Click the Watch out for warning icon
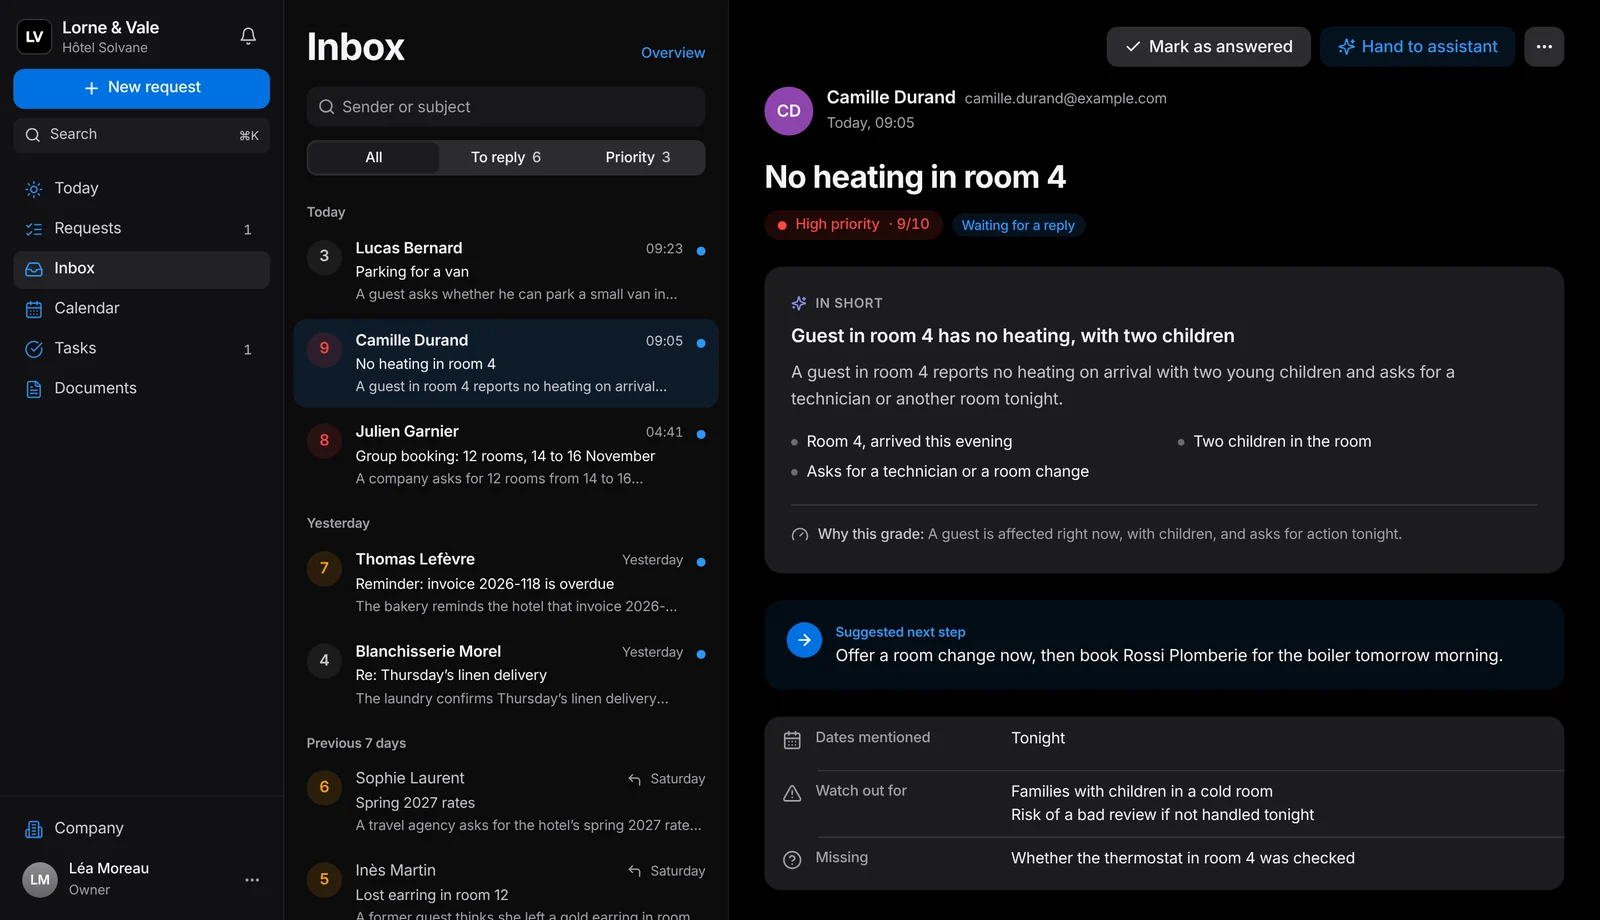 [792, 793]
